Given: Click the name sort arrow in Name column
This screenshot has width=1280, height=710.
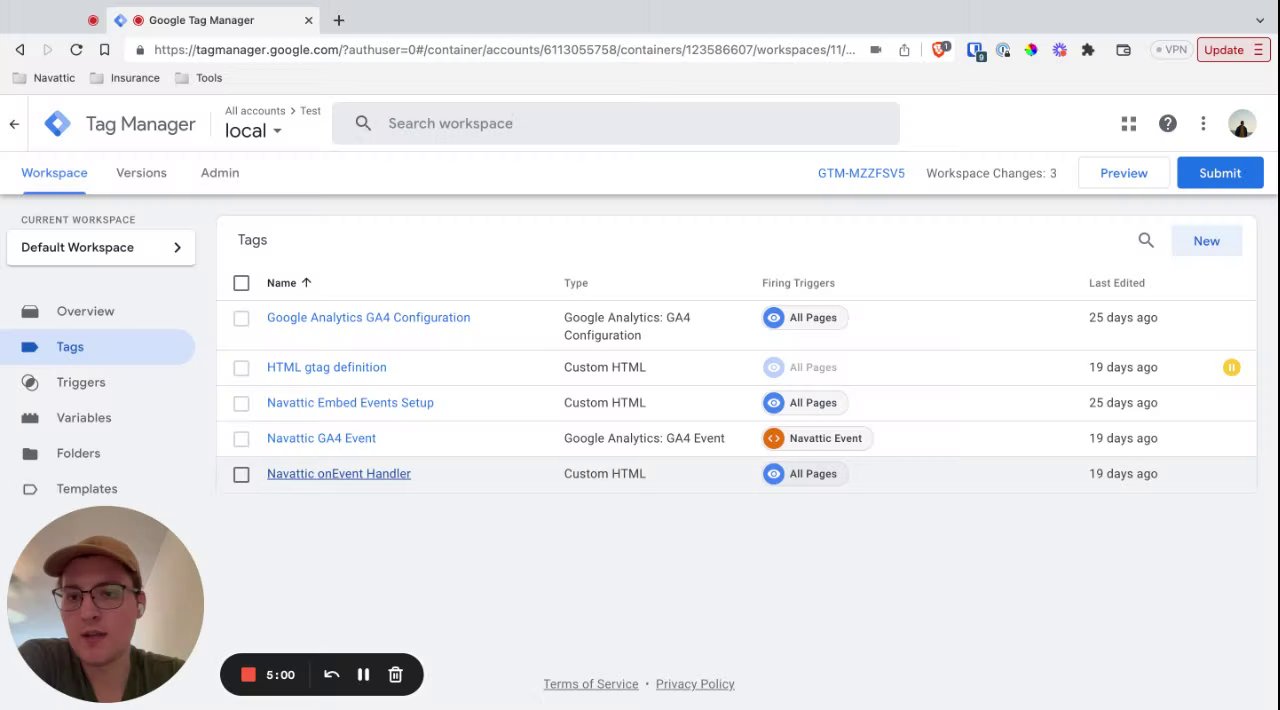Looking at the screenshot, I should pyautogui.click(x=306, y=283).
